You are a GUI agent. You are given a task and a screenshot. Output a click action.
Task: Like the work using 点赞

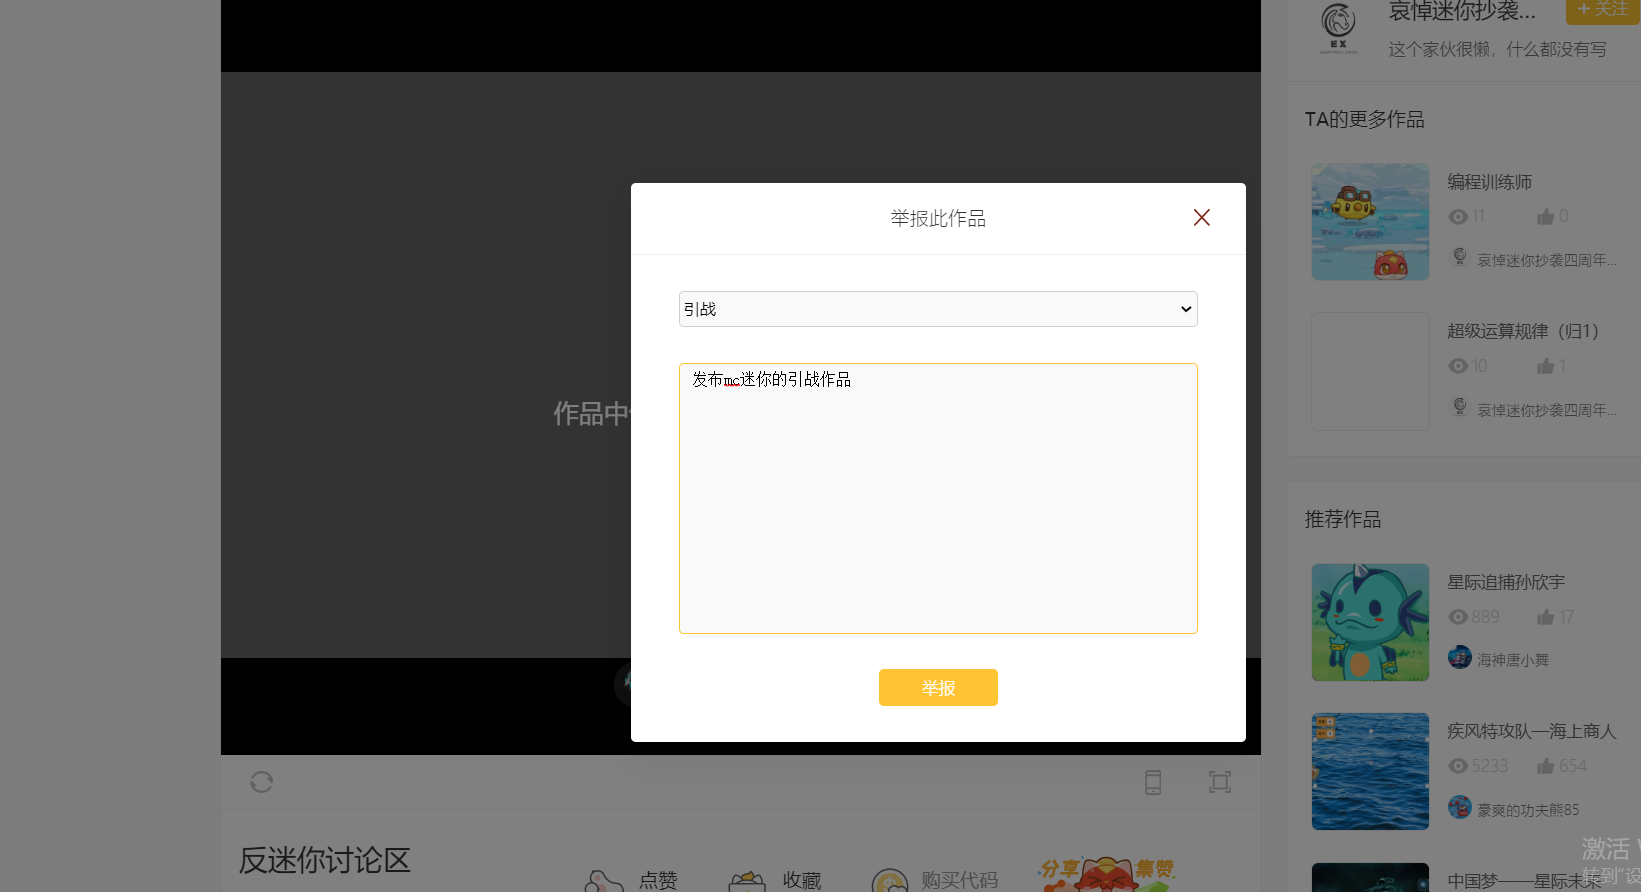(x=632, y=880)
